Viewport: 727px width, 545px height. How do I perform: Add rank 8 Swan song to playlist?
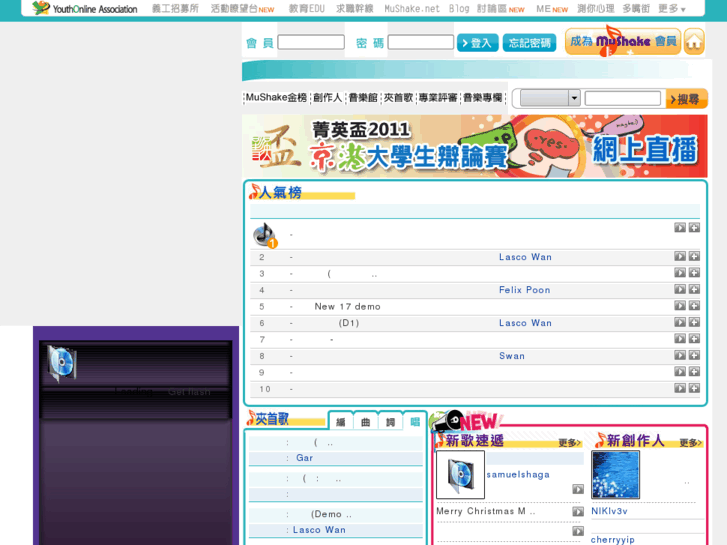point(694,355)
